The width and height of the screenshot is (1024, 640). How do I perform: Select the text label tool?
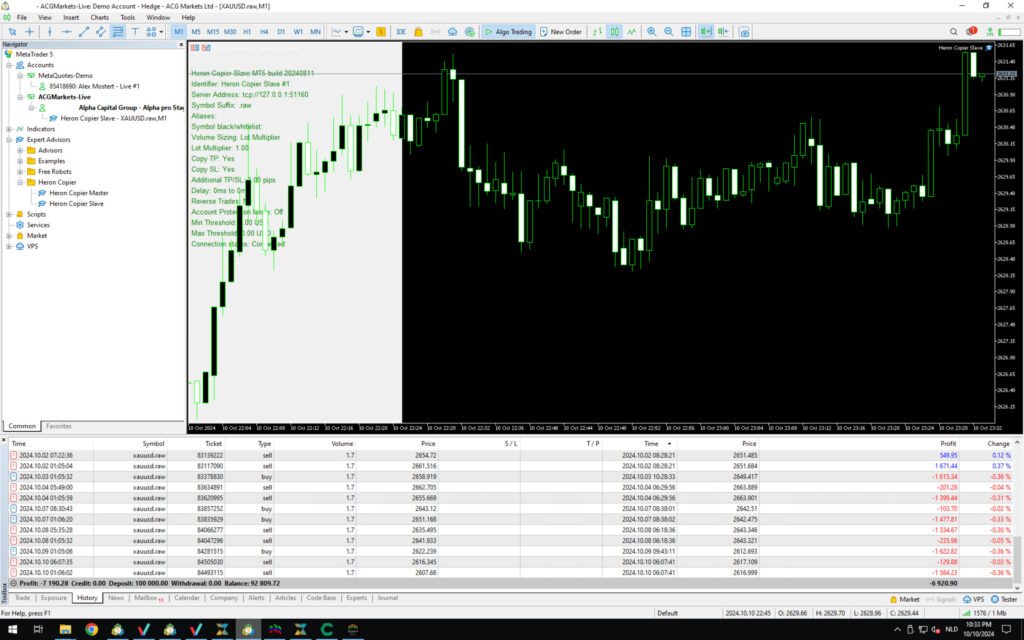pos(135,31)
